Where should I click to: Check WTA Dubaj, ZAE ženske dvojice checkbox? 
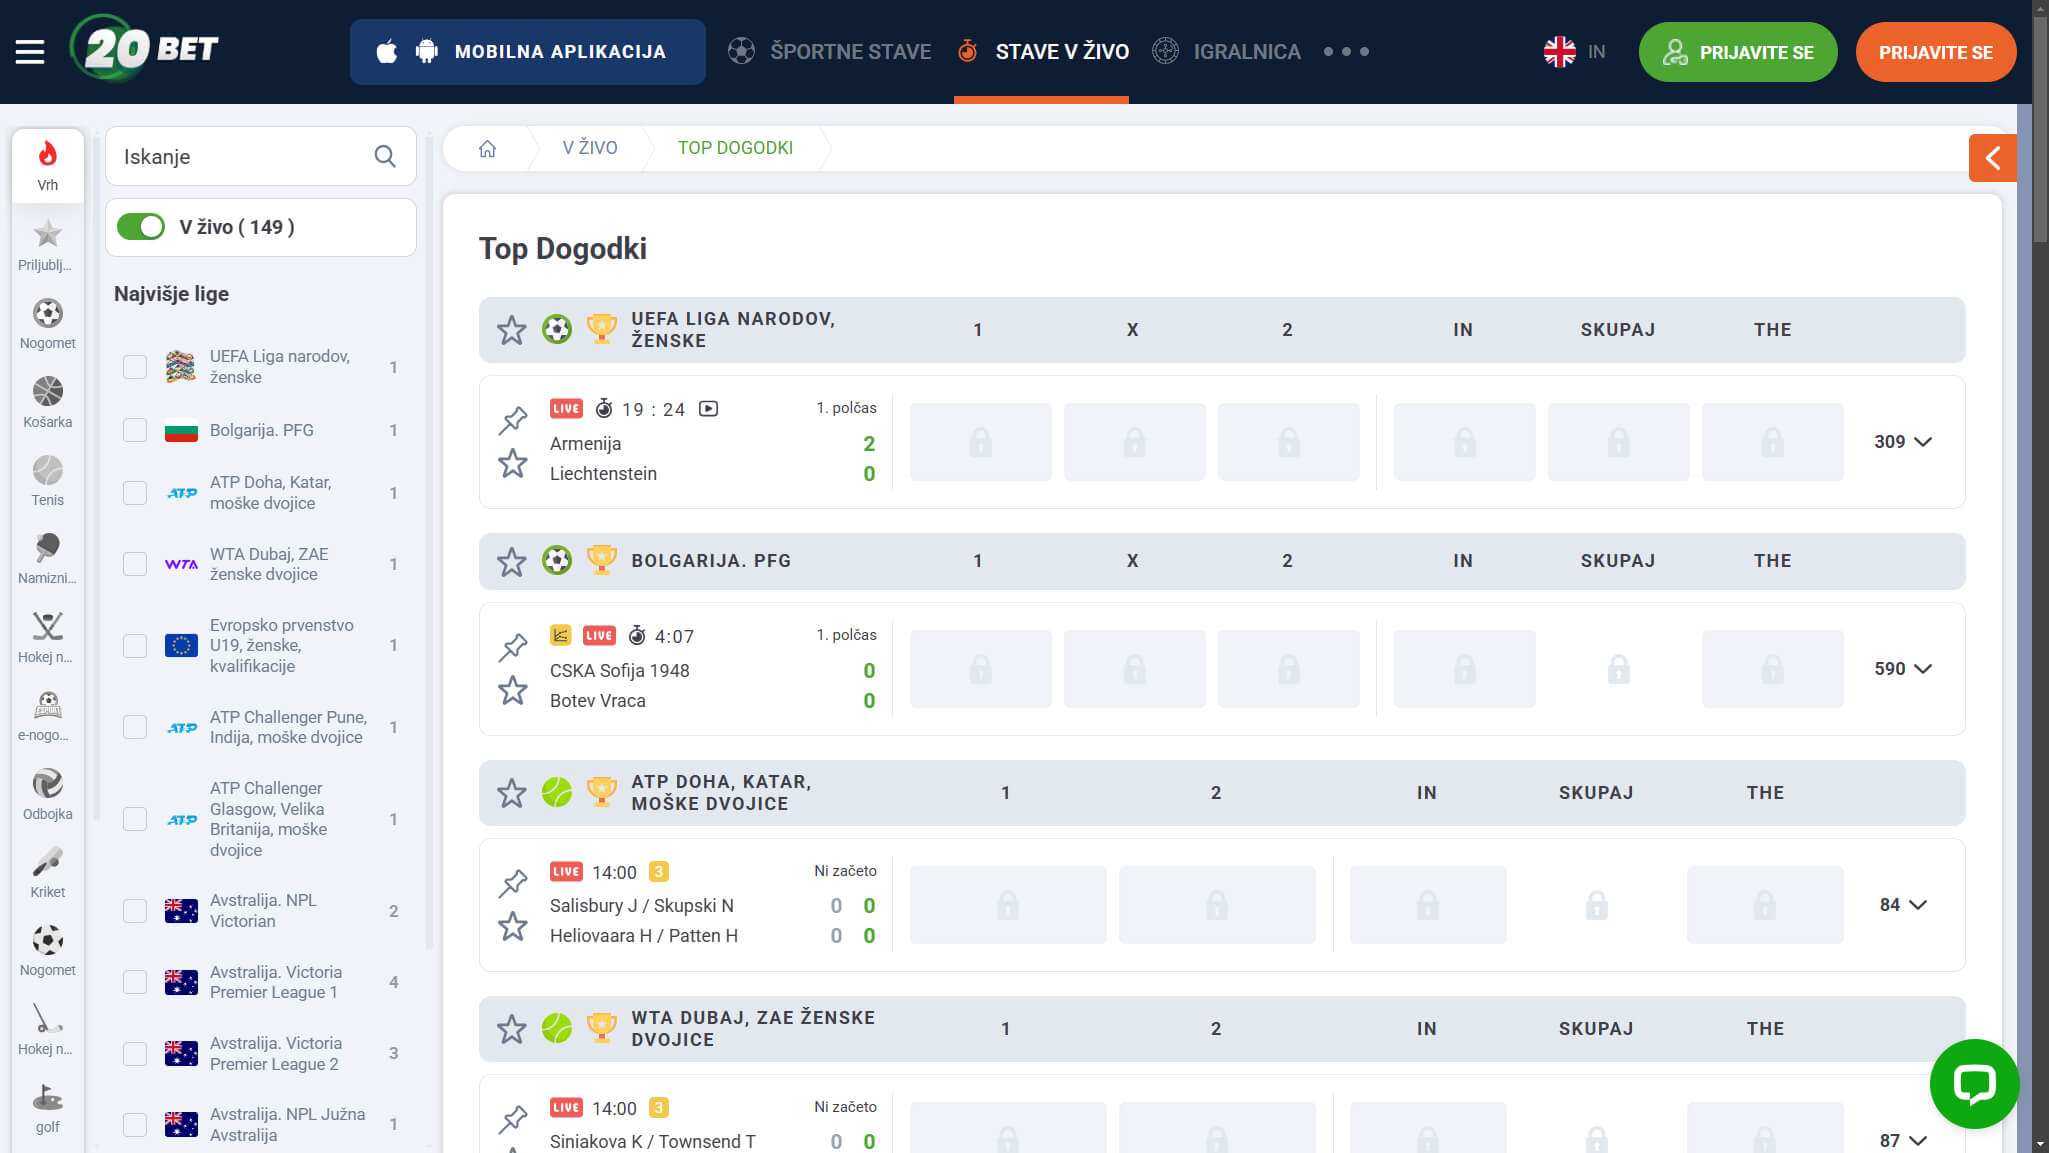point(135,564)
